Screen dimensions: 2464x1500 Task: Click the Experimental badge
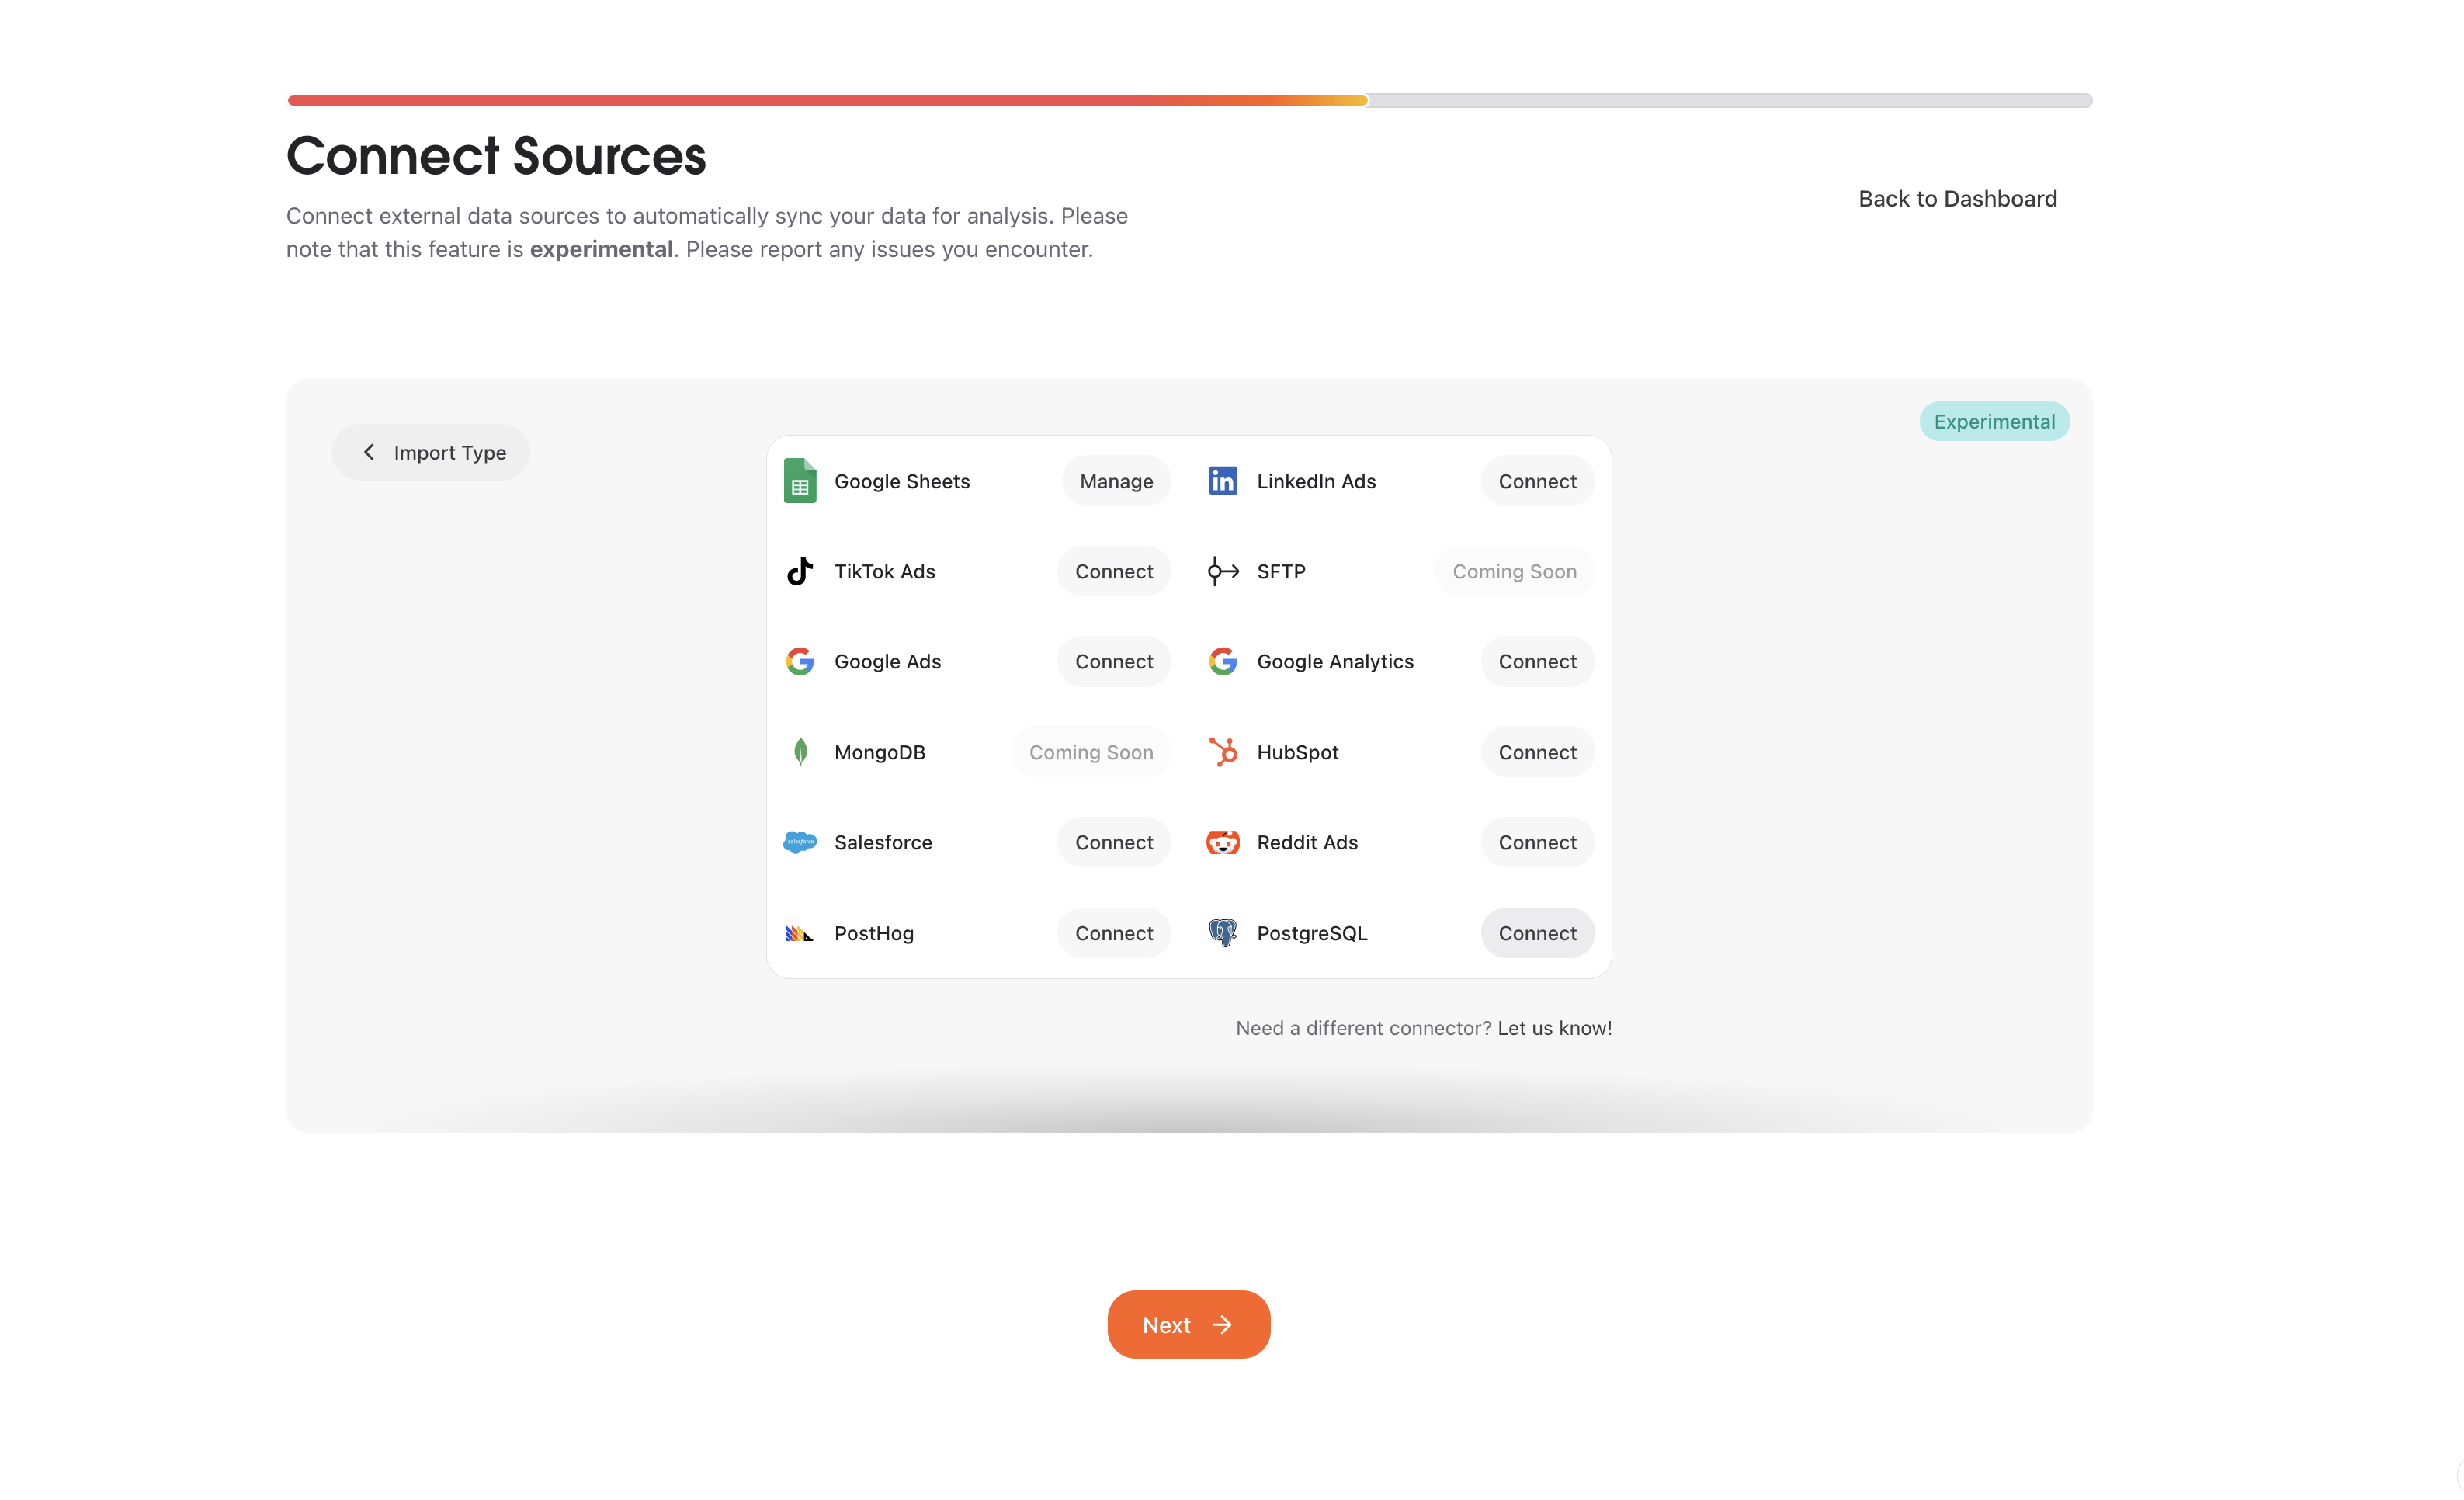1993,421
